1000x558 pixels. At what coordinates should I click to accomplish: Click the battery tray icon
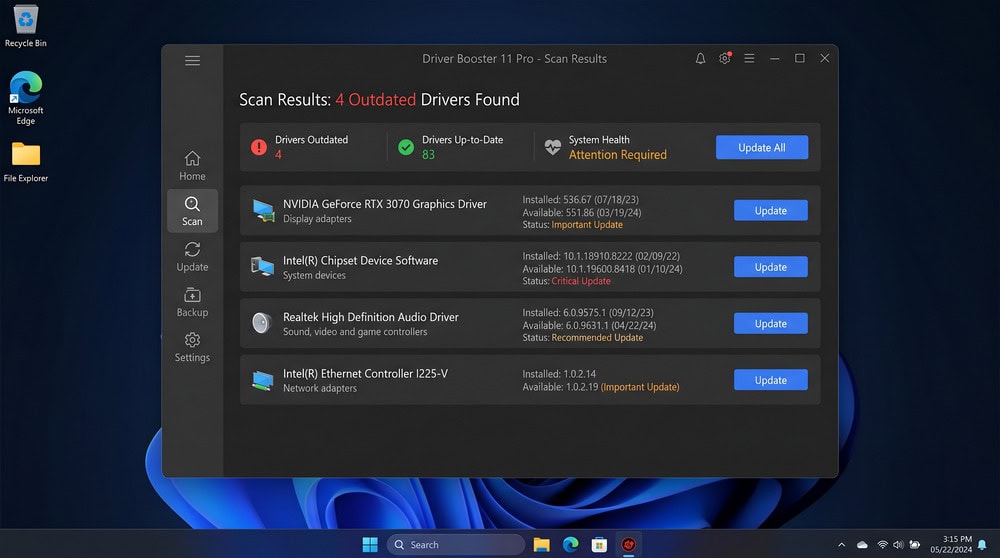click(x=915, y=545)
